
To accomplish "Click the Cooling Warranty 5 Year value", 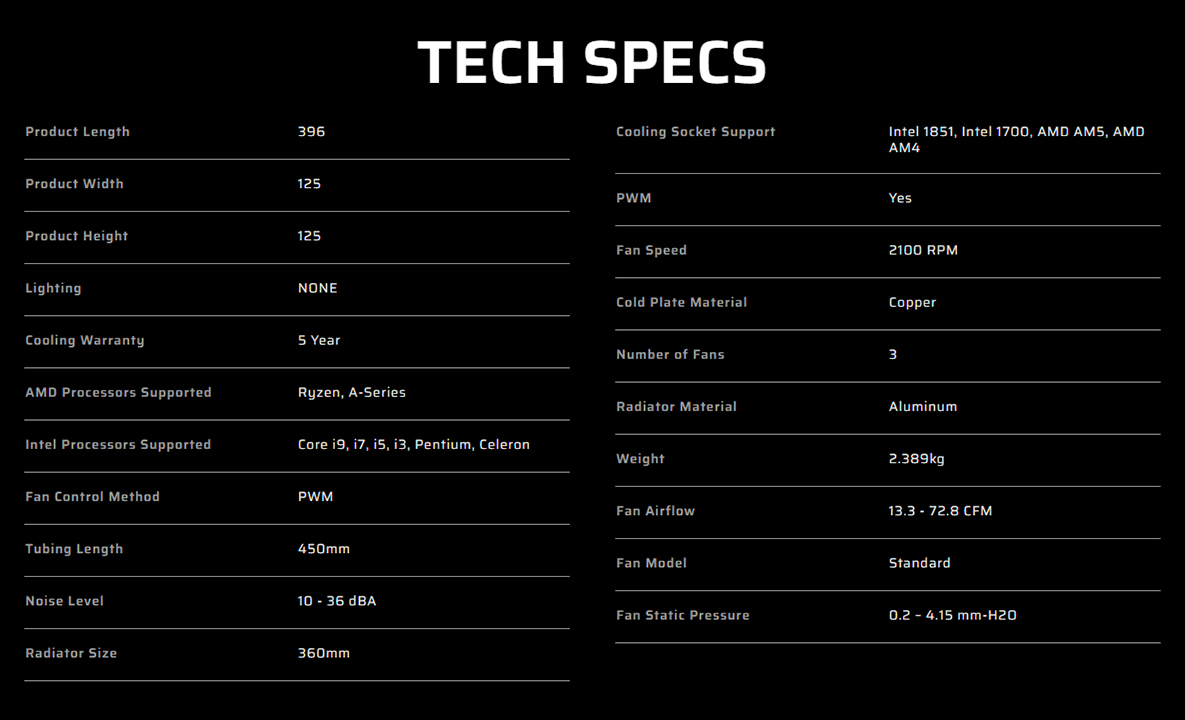I will 319,340.
